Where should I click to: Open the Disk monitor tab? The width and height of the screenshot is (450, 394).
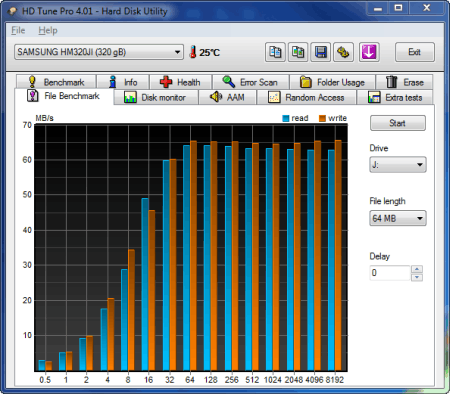156,97
